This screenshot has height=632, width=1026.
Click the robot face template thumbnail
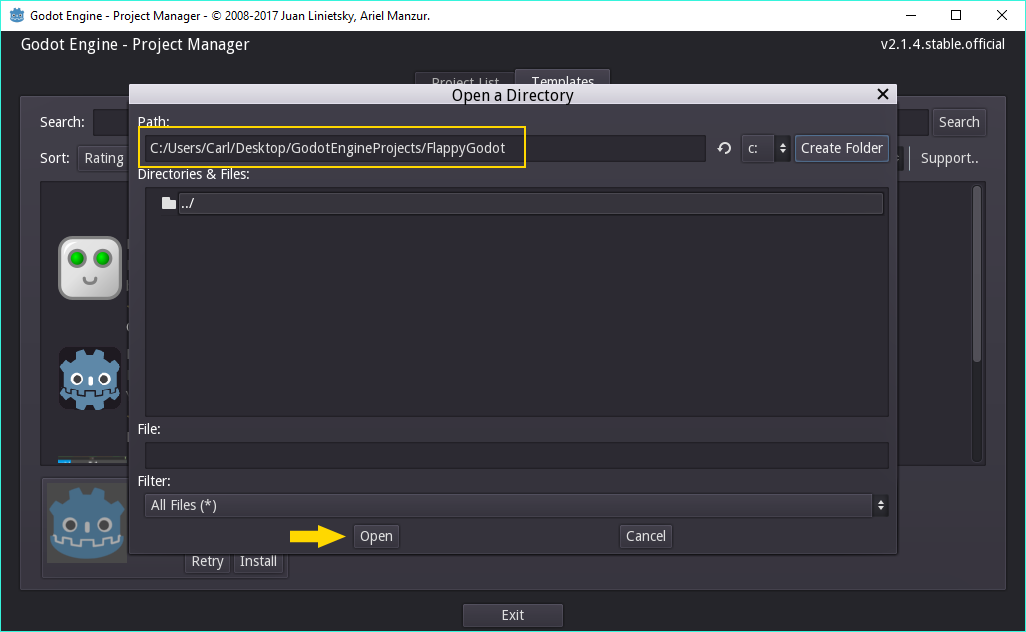[90, 268]
